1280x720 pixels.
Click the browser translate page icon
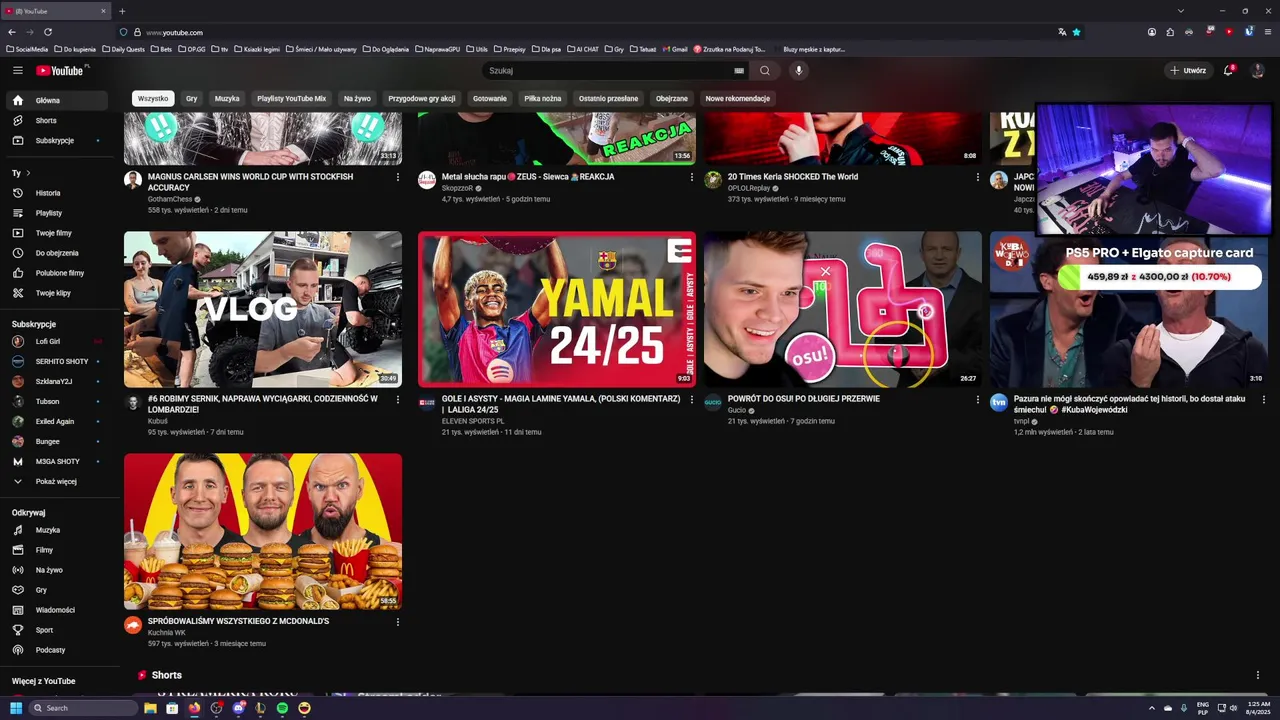click(1061, 32)
